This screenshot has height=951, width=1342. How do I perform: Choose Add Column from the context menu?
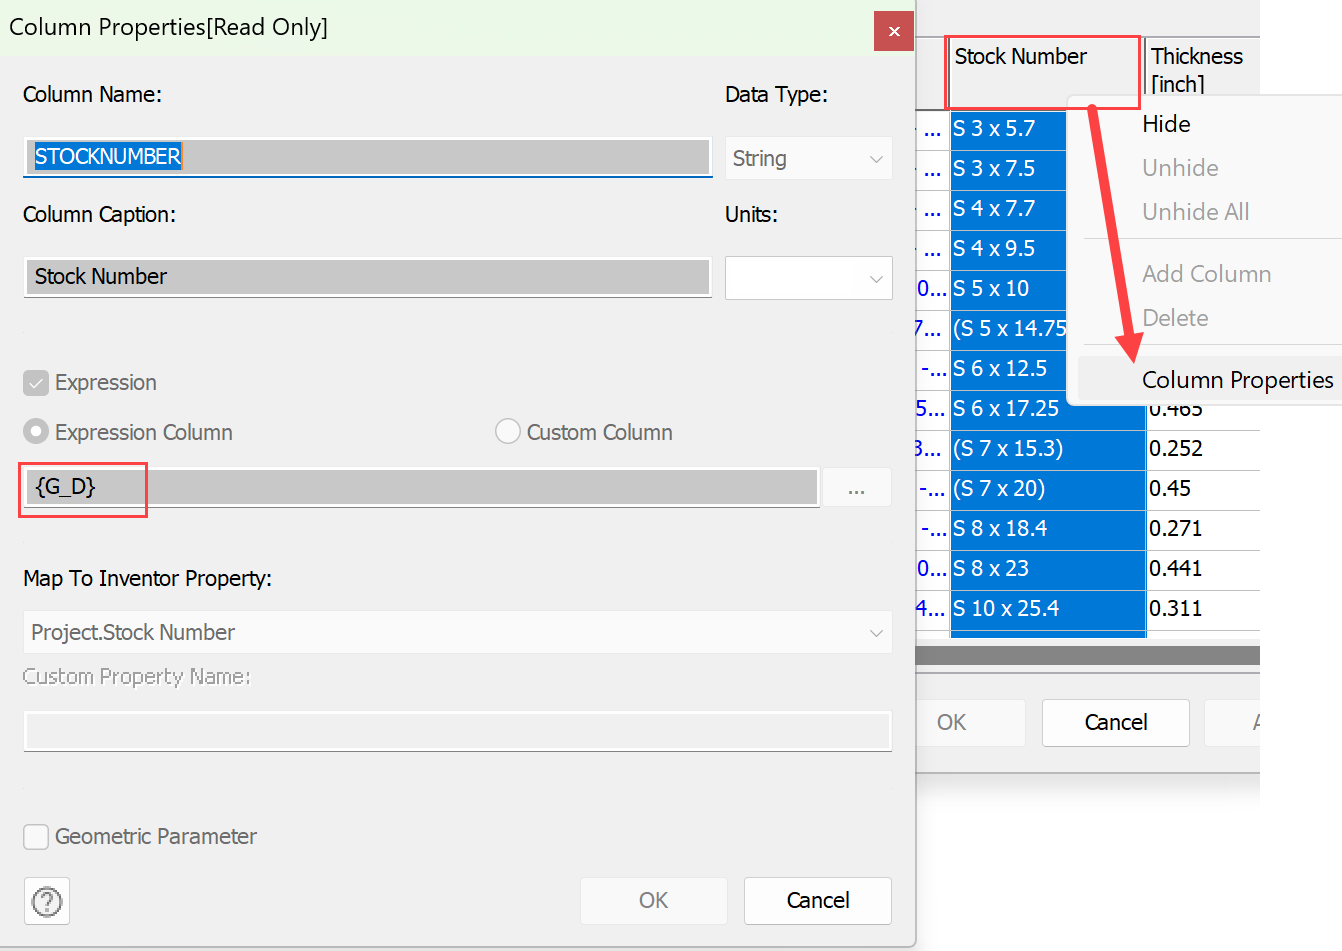point(1206,273)
